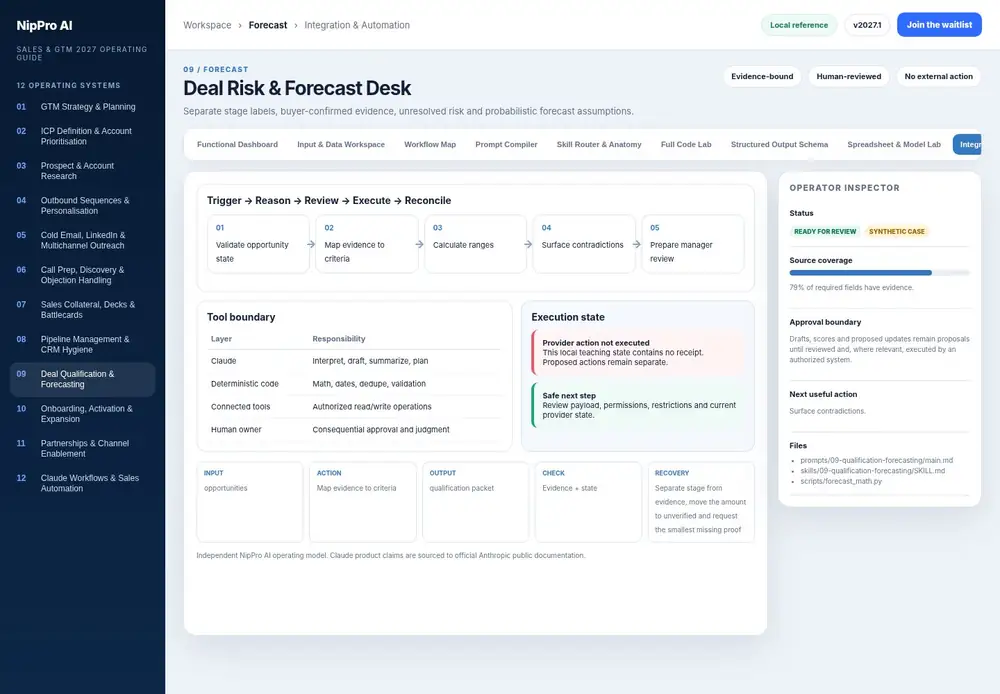Go to Workspace breadcrumb

[x=207, y=25]
